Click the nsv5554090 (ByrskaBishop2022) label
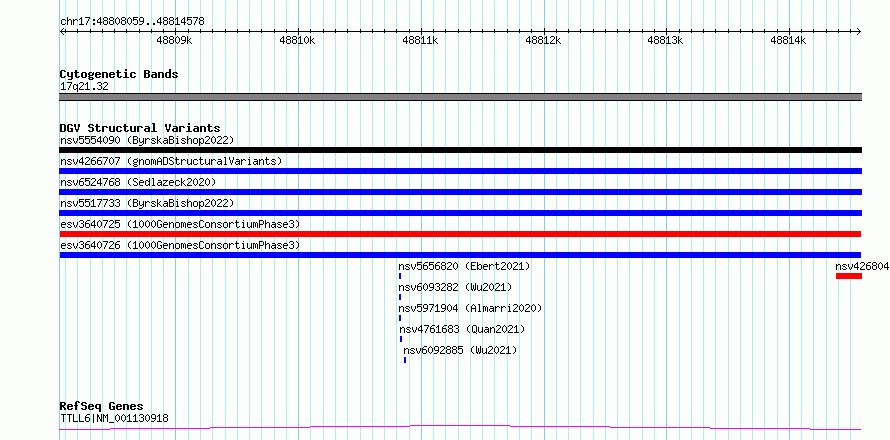Image resolution: width=890 pixels, height=440 pixels. [x=146, y=140]
